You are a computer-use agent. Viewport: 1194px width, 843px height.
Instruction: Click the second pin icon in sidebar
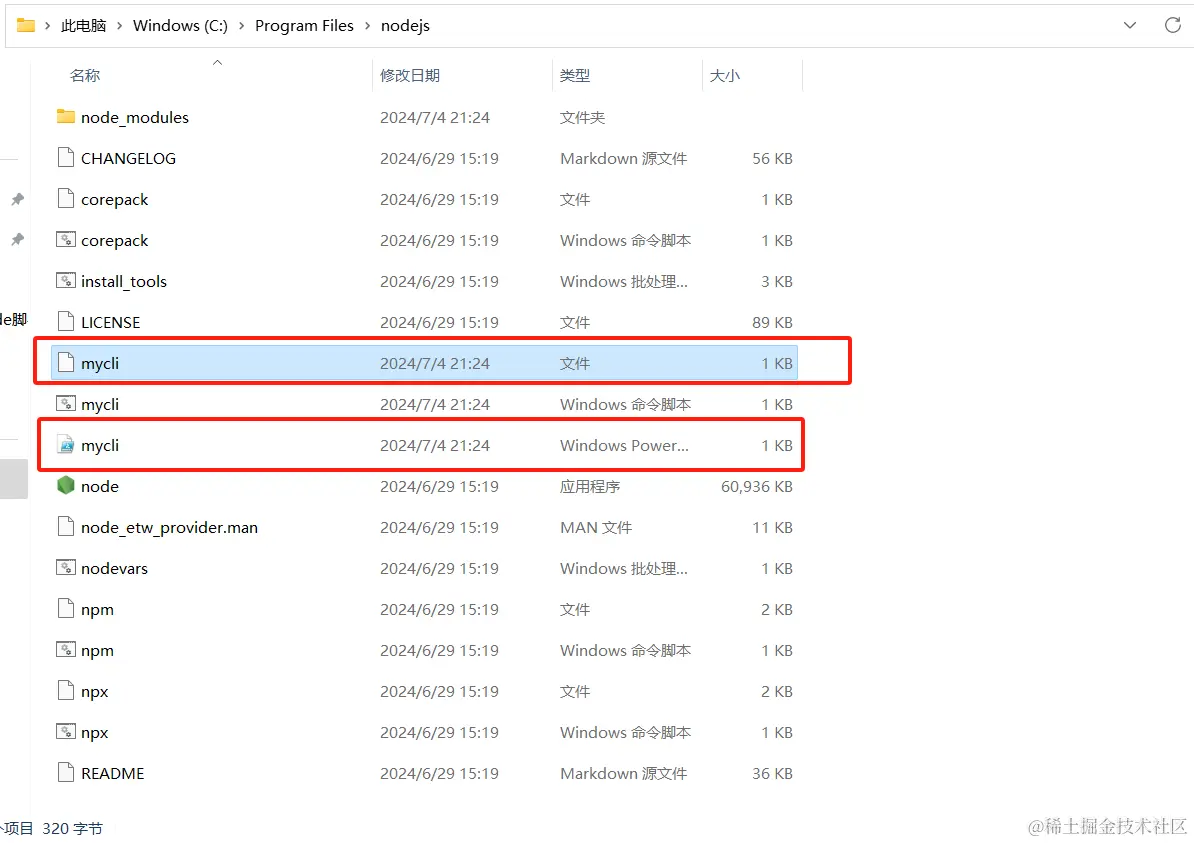tap(18, 239)
